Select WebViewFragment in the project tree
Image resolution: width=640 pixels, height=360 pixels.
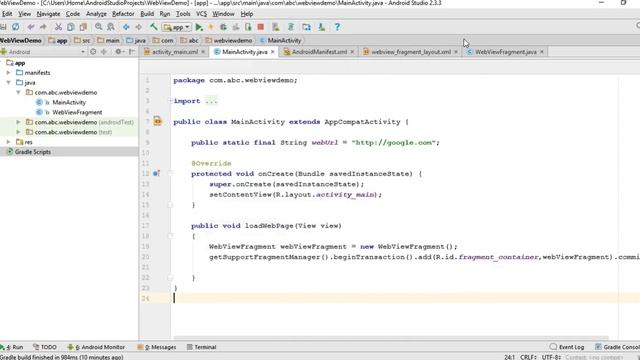coord(77,112)
